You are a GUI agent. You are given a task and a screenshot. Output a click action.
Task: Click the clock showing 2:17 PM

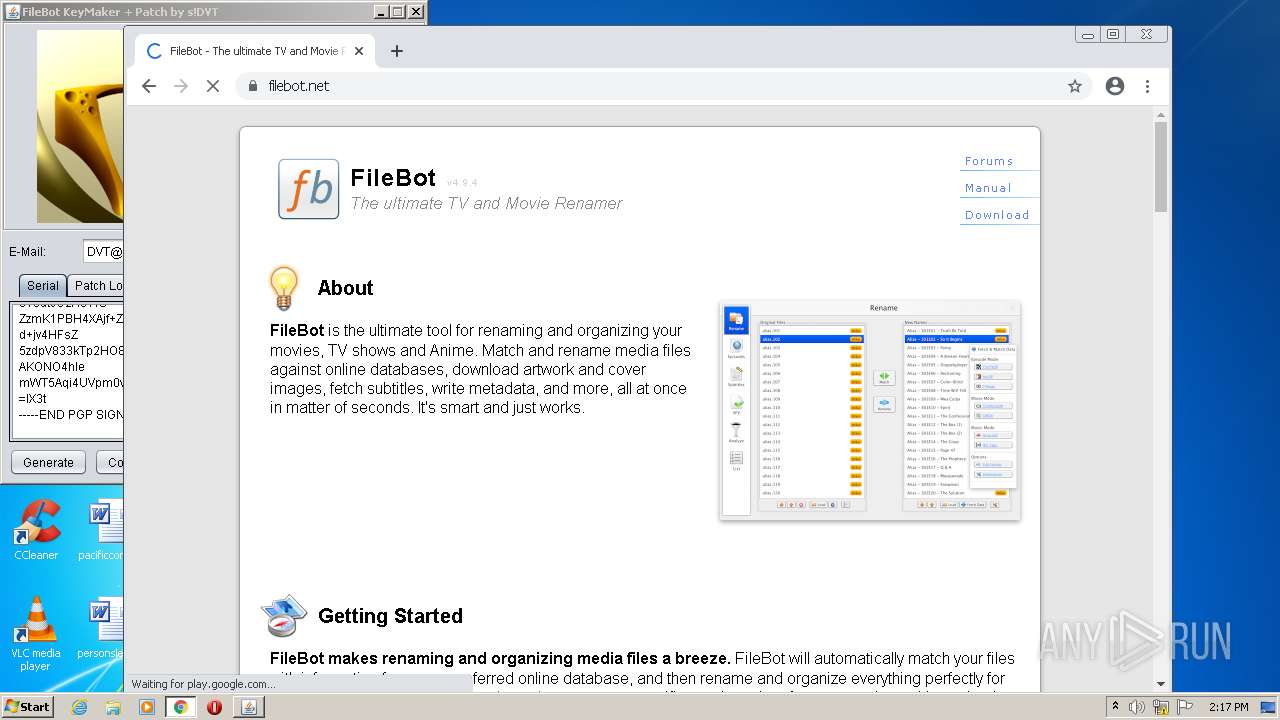tap(1228, 707)
